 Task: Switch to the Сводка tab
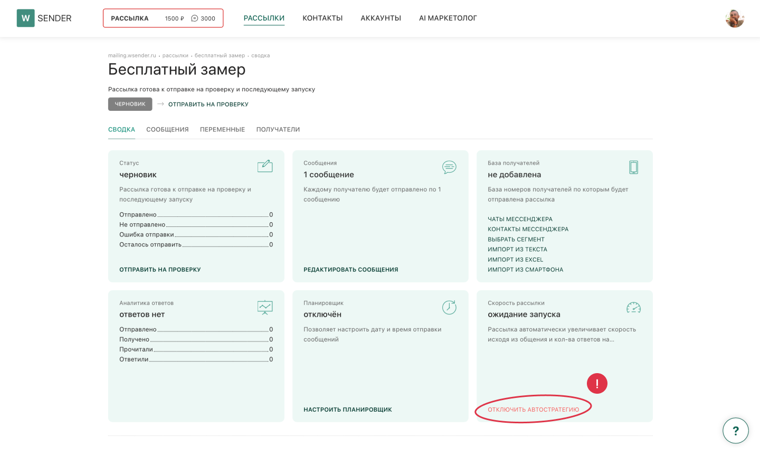coord(121,129)
